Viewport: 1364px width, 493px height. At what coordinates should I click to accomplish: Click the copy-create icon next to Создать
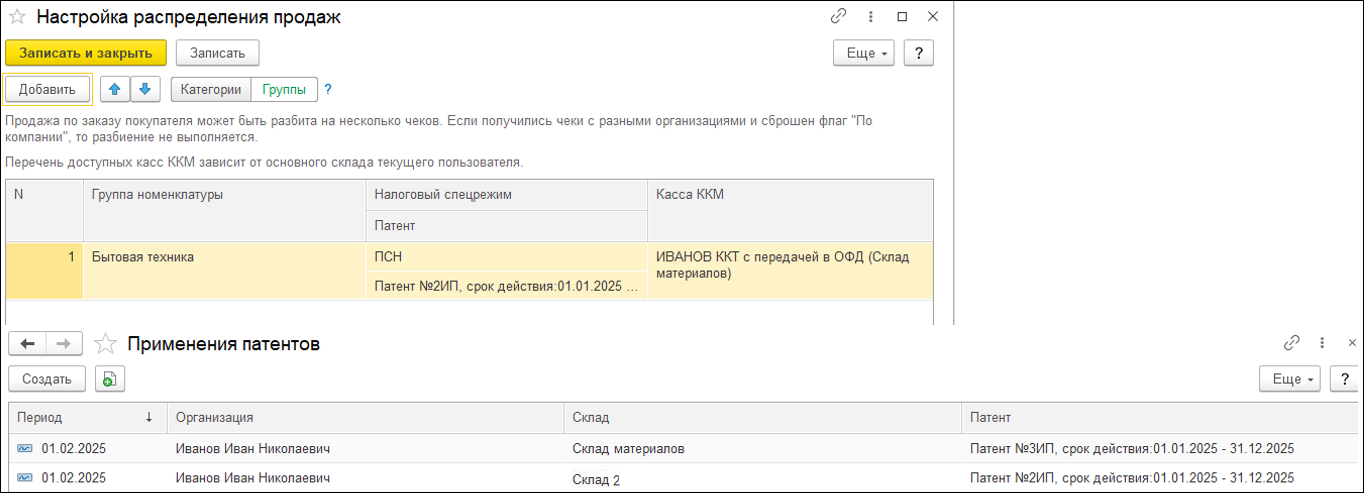(110, 379)
